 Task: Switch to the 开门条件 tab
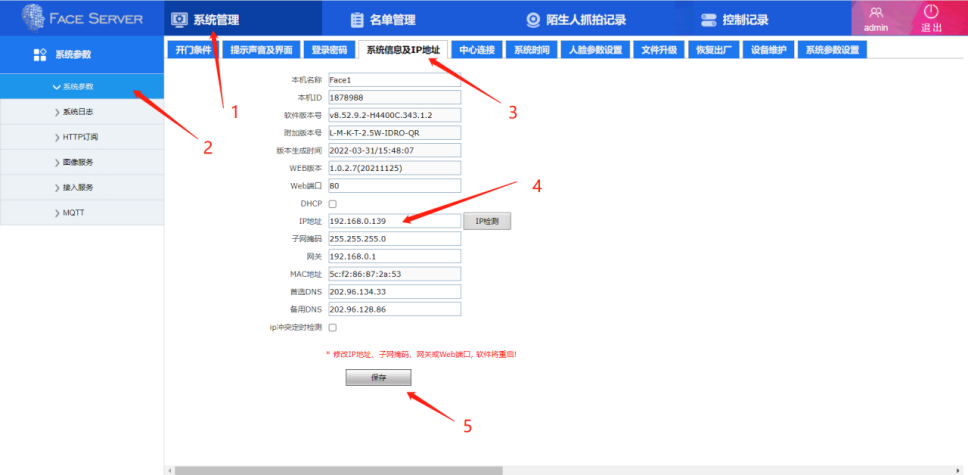193,50
